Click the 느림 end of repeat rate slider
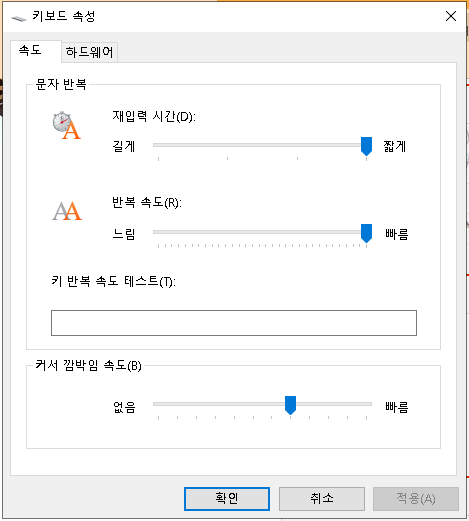Image resolution: width=469 pixels, height=521 pixels. [x=124, y=234]
